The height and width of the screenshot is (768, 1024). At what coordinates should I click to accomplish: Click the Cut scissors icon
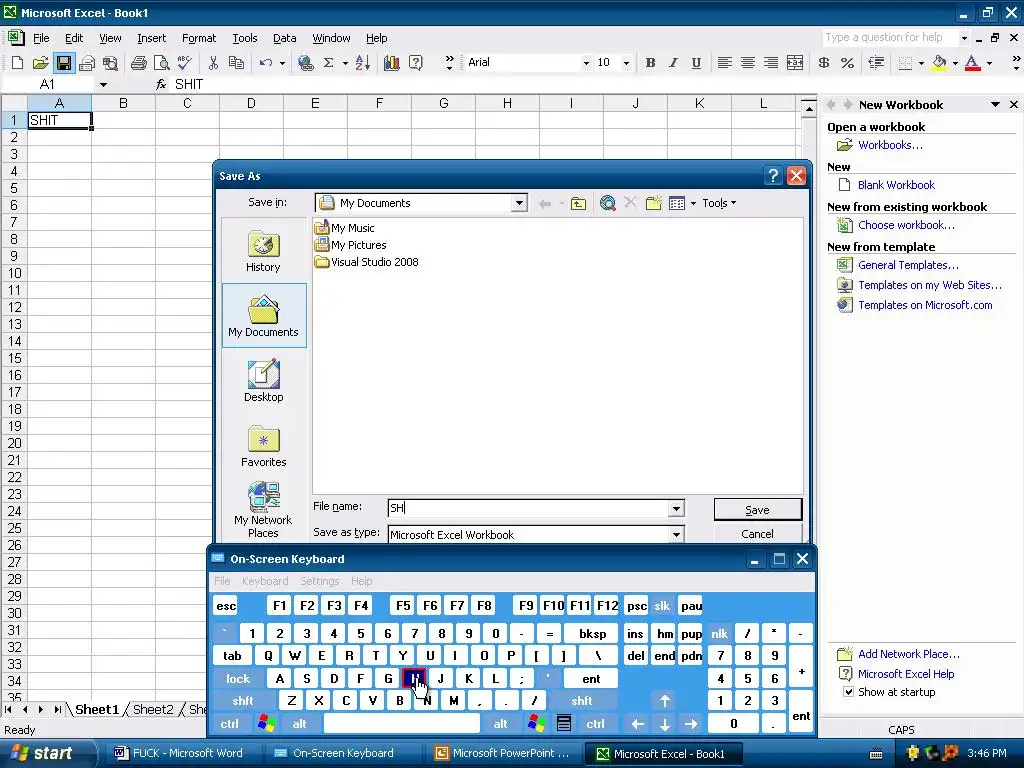[x=213, y=63]
